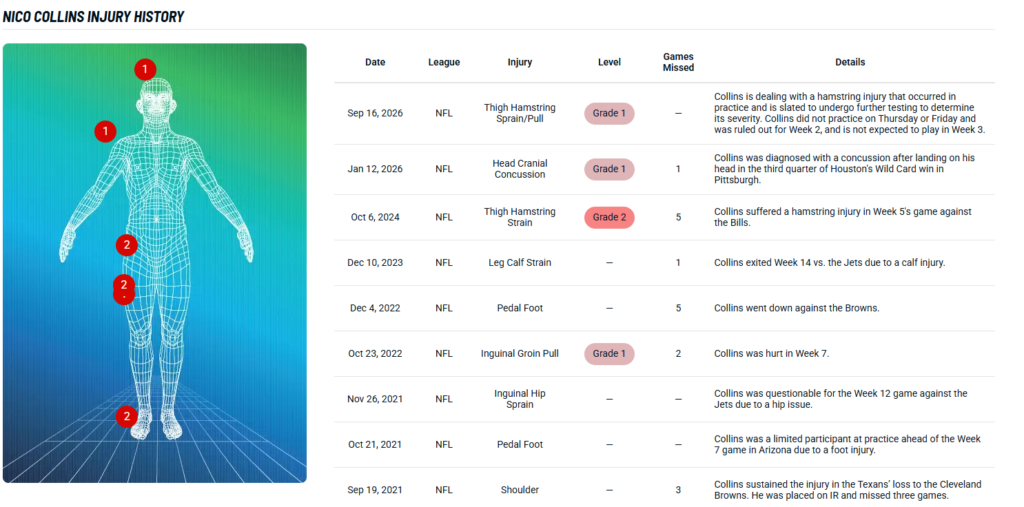The image size is (1024, 507).
Task: Click details about Week 5 Bills hamstring injury
Action: pos(842,217)
